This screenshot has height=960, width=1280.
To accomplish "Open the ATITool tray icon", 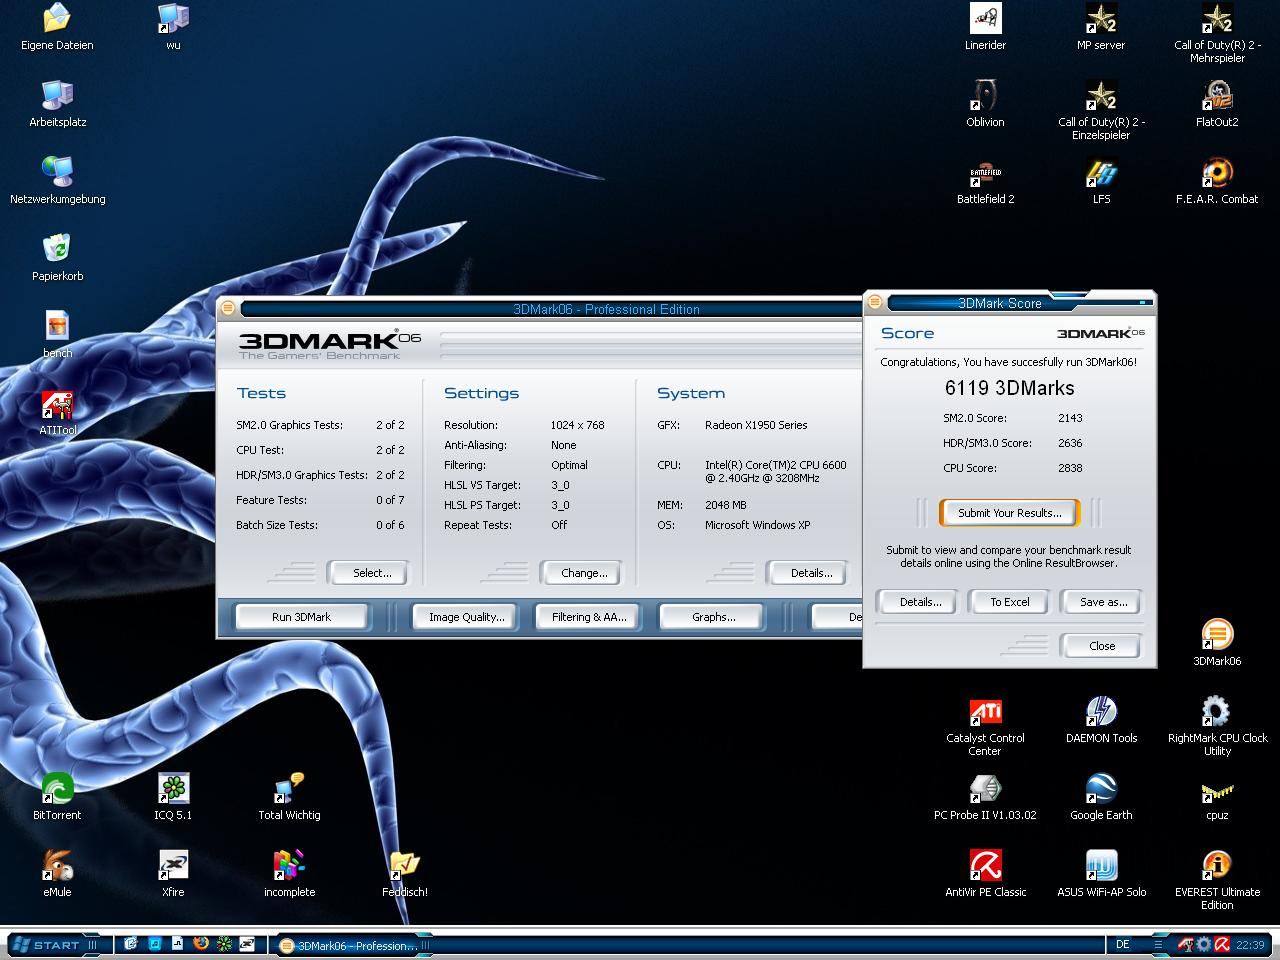I will 1186,944.
